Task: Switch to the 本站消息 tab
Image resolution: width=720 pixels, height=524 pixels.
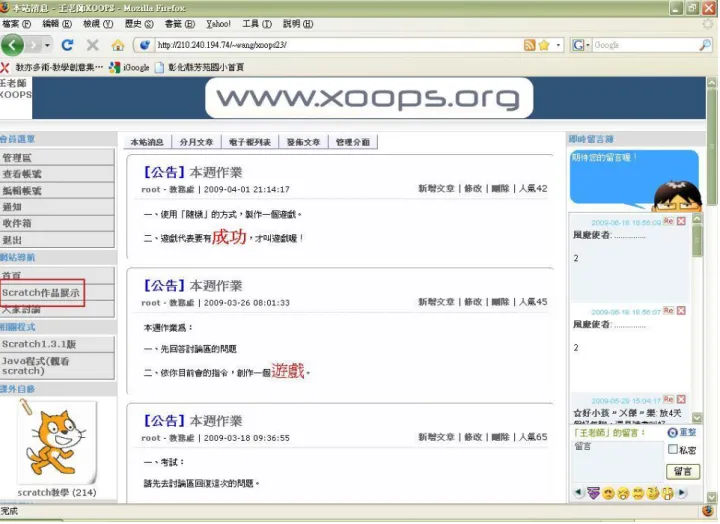Action: (x=147, y=142)
